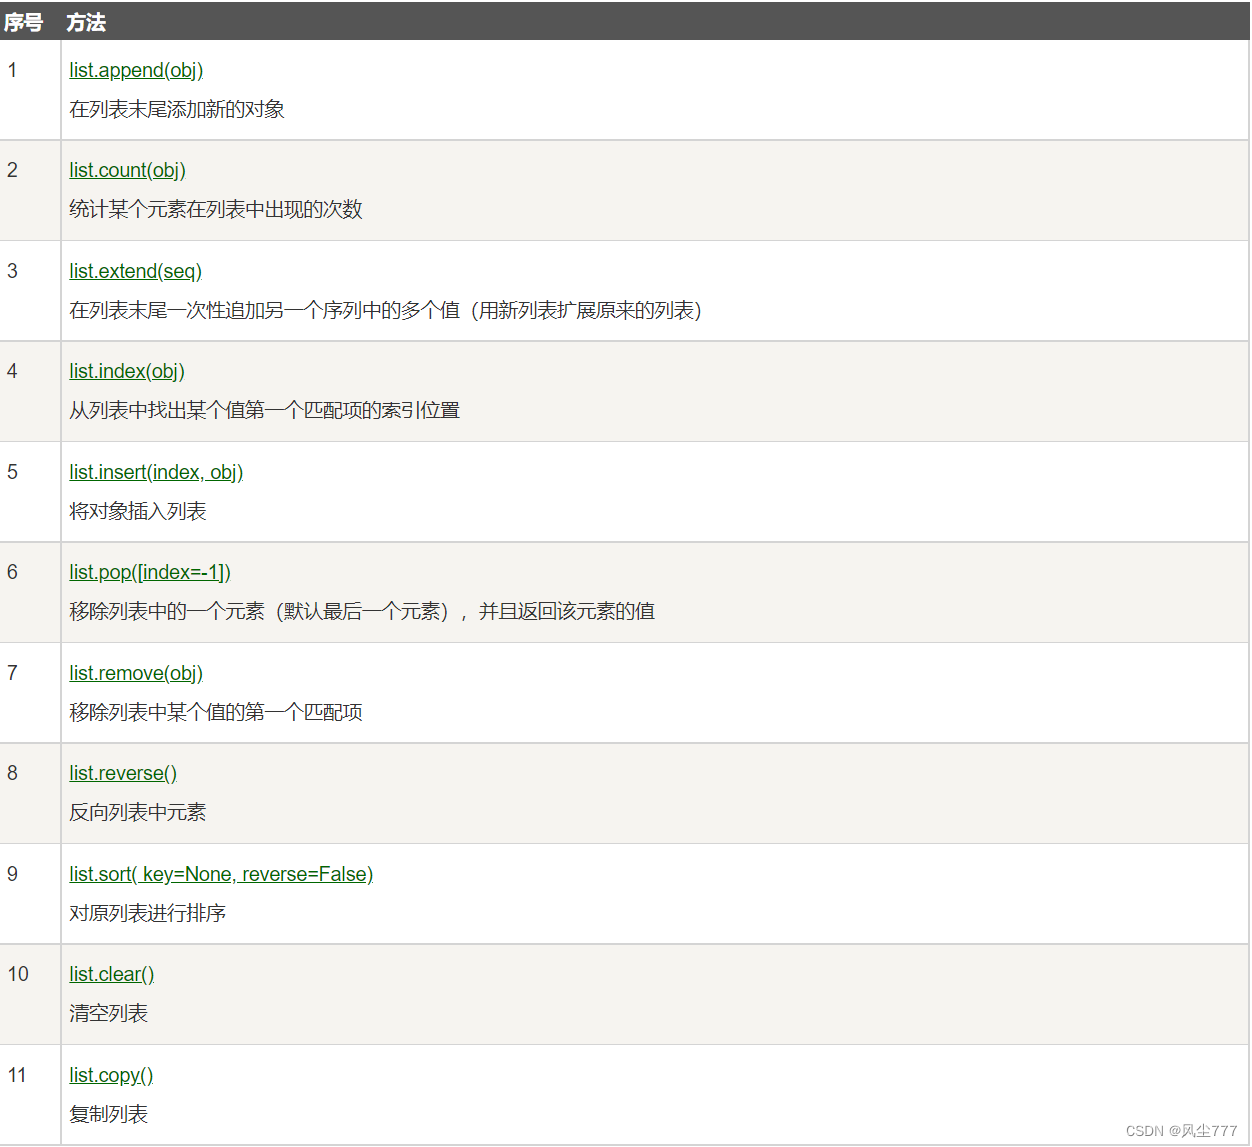Image resolution: width=1252 pixels, height=1147 pixels.
Task: Open the list.pop([index=-1]) link
Action: (150, 573)
